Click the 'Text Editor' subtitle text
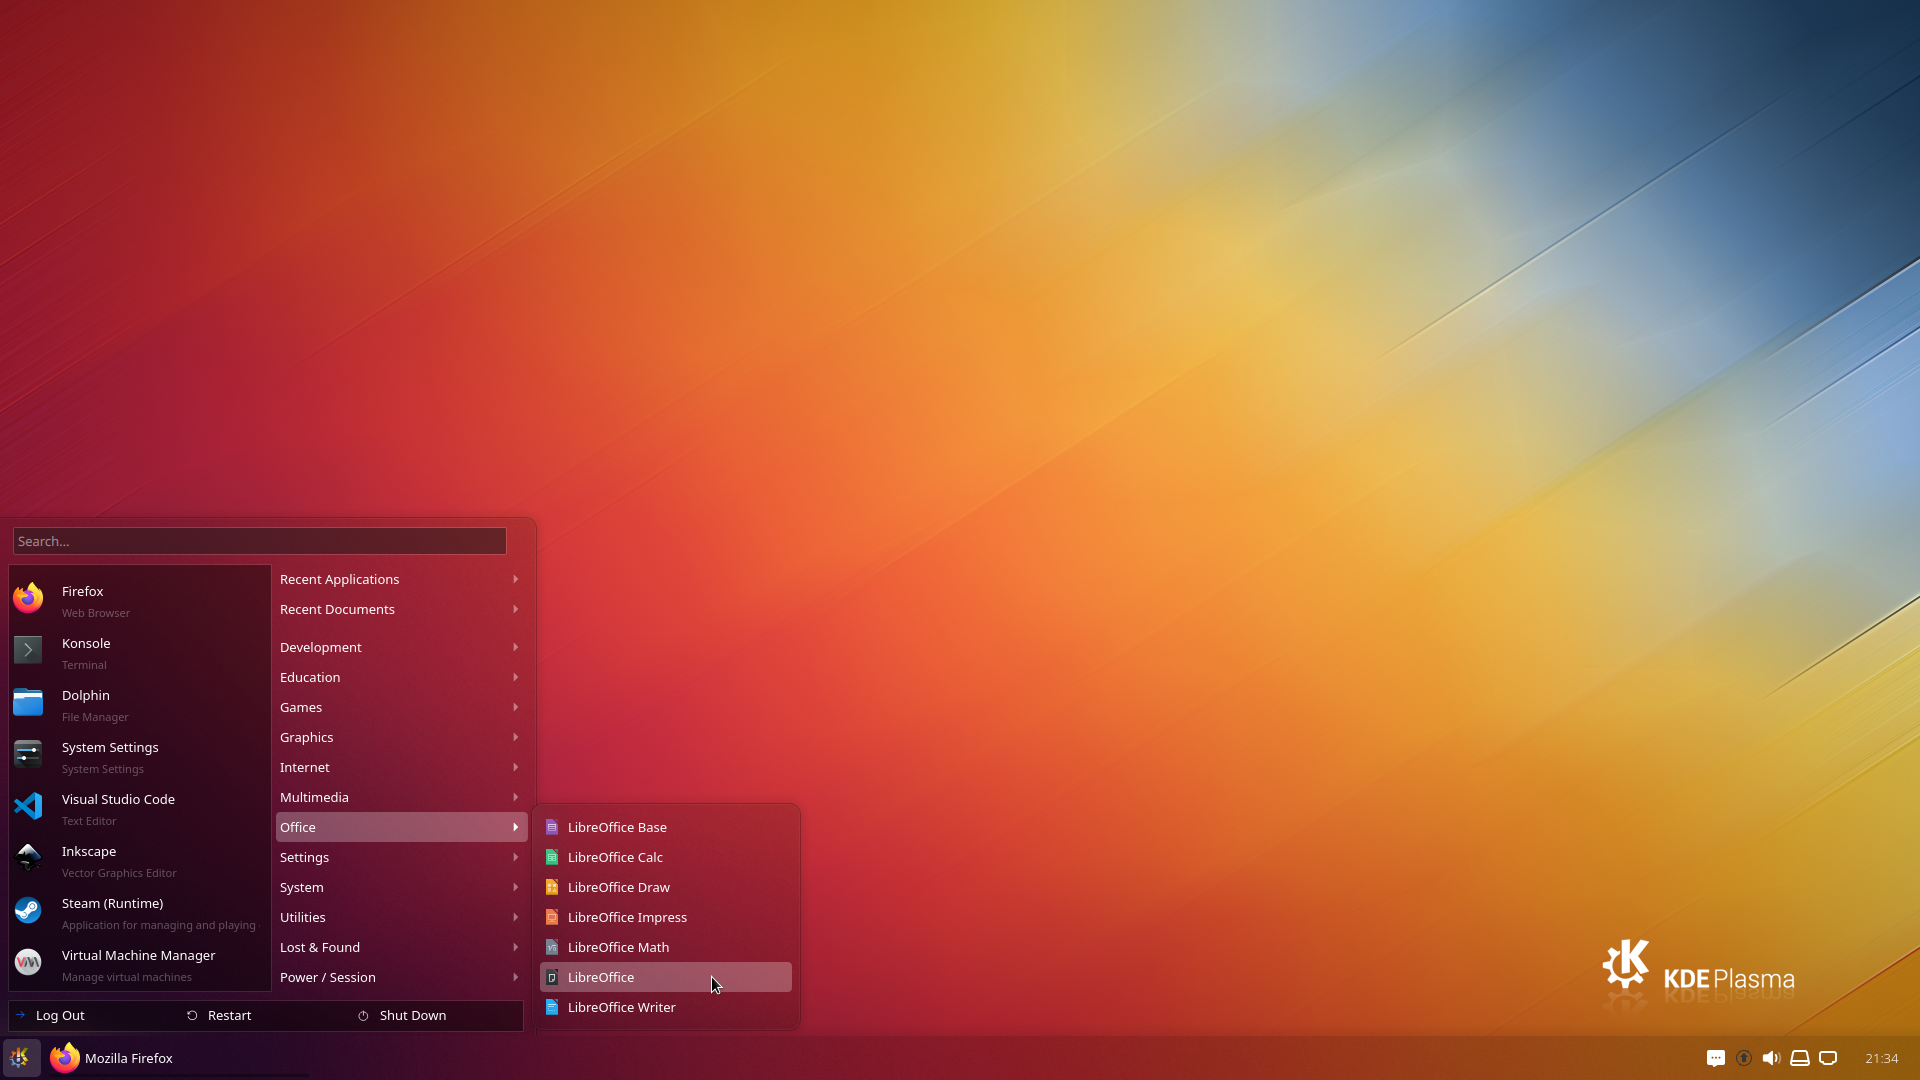The width and height of the screenshot is (1920, 1080). coord(89,821)
